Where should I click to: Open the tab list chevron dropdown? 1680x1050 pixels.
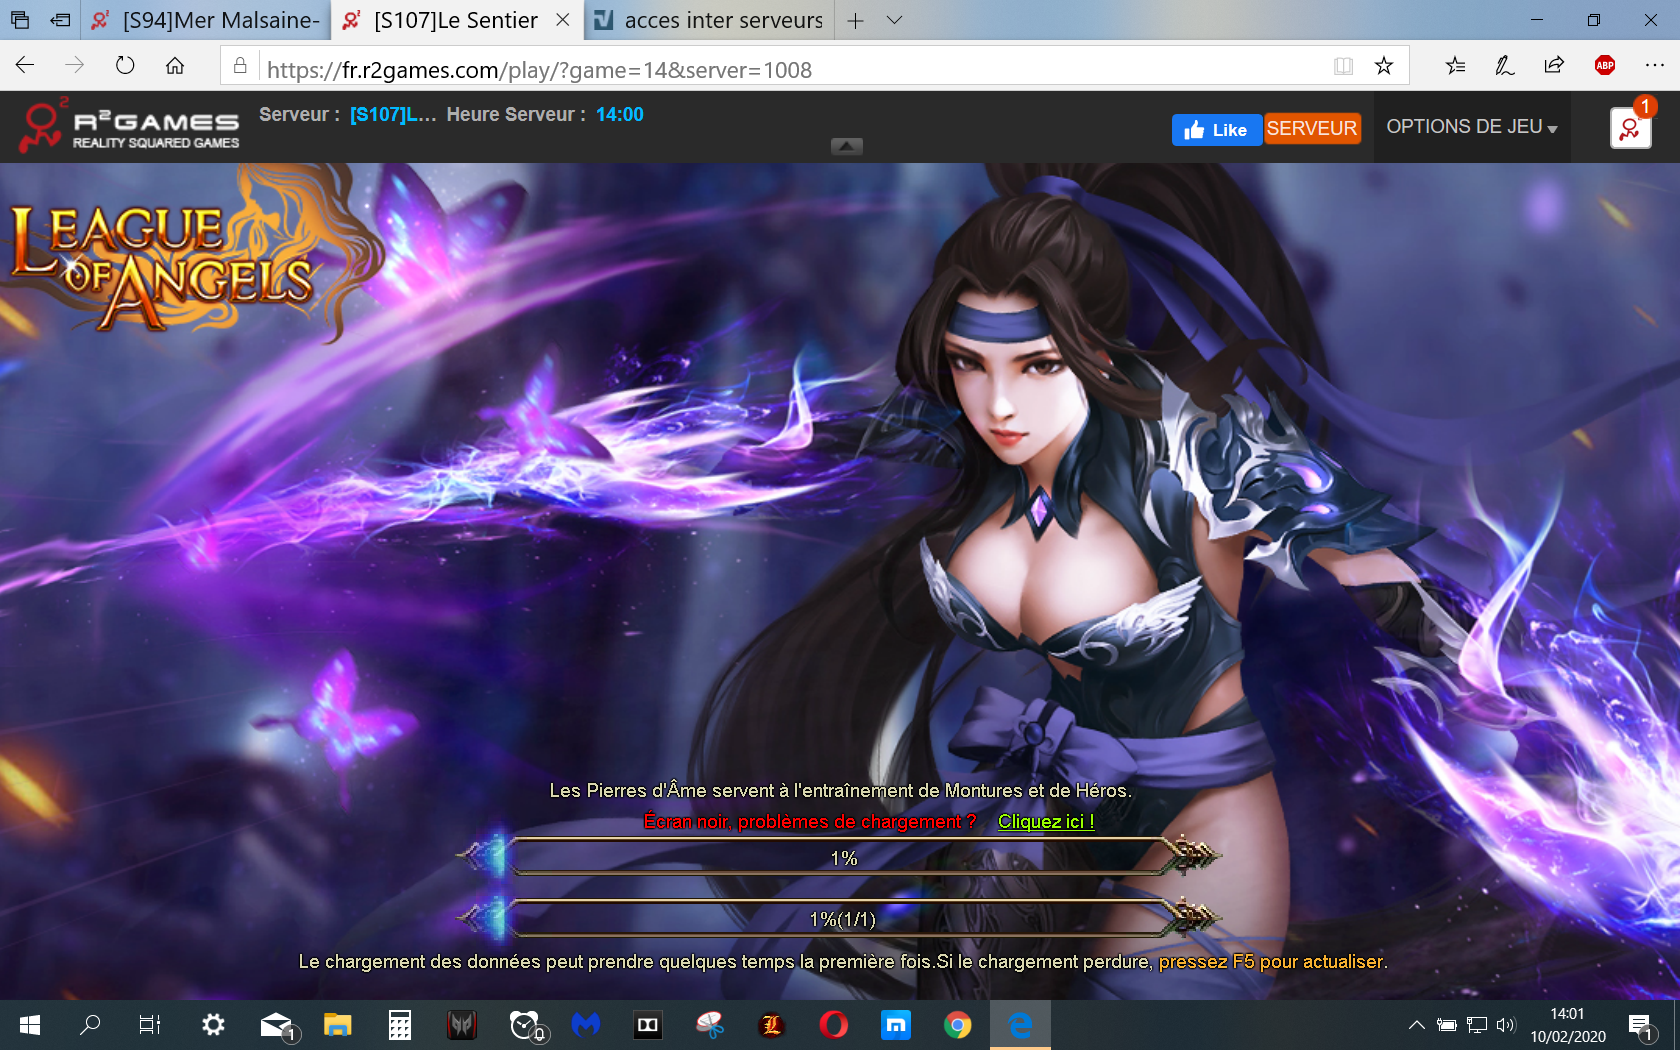895,20
